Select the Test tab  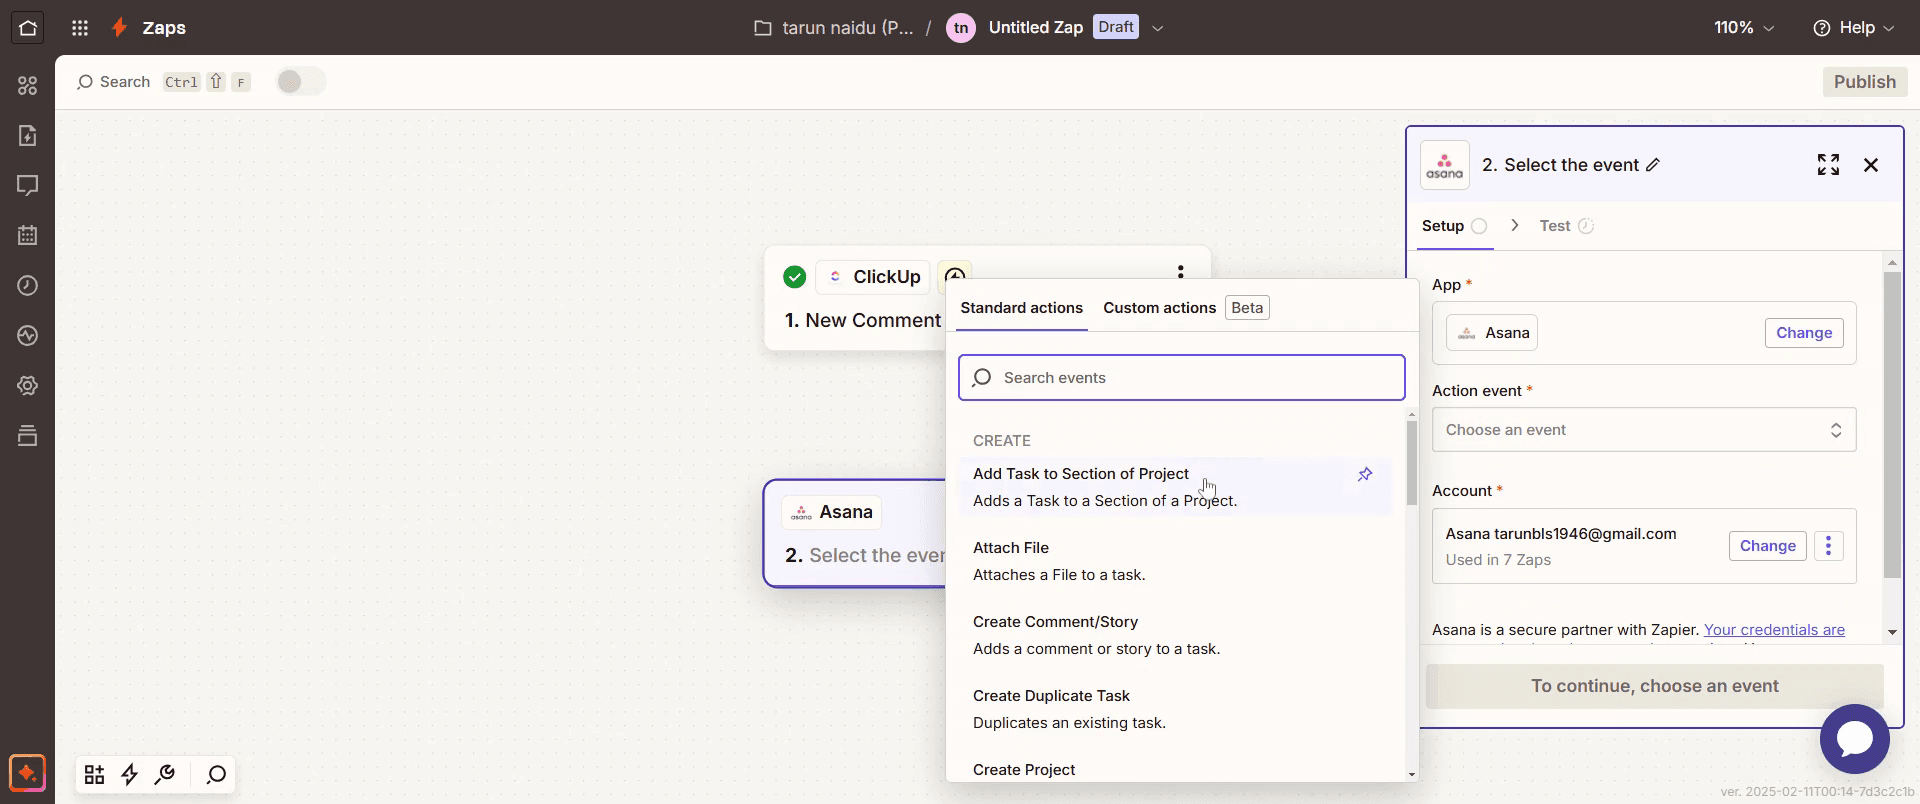(1566, 226)
